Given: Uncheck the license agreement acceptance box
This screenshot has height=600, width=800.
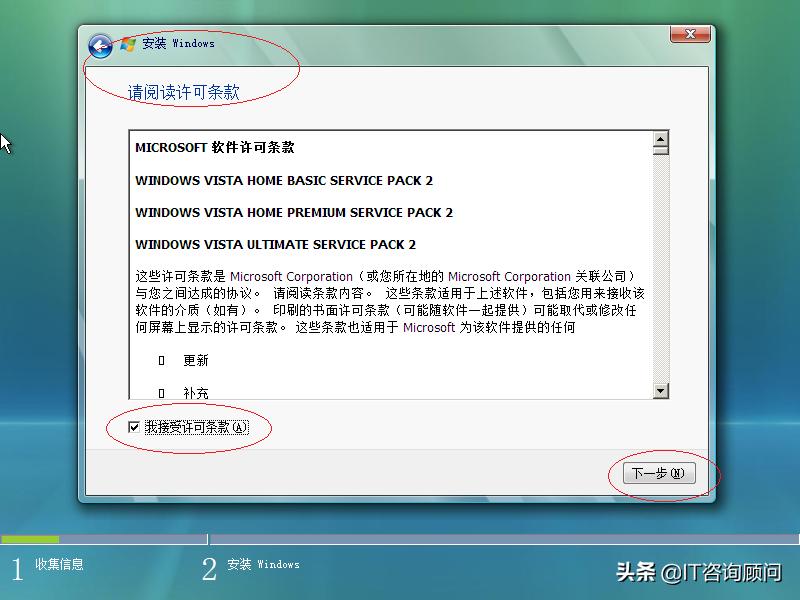Looking at the screenshot, I should click(x=136, y=427).
